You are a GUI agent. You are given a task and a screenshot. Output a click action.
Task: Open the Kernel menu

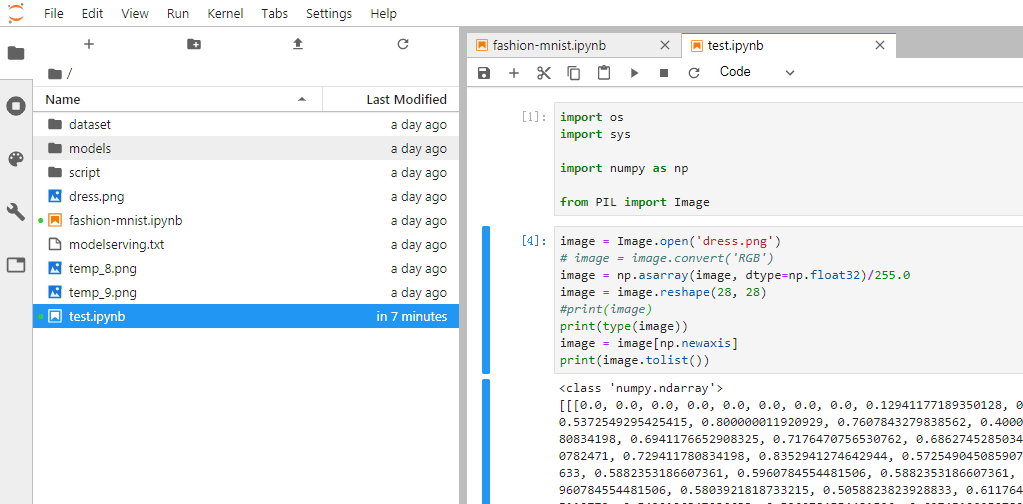(x=225, y=13)
